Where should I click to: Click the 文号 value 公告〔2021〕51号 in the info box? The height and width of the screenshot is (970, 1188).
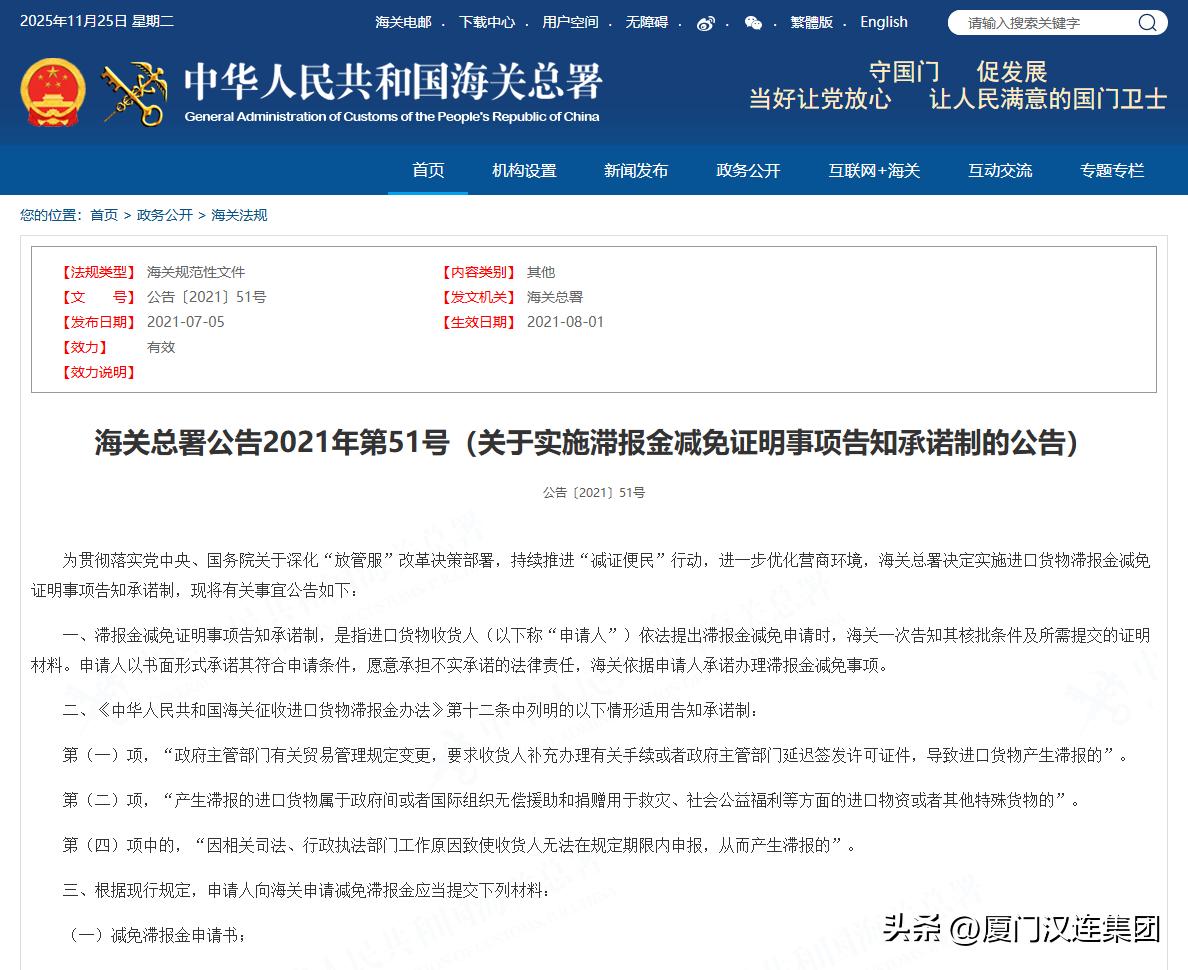tap(206, 297)
